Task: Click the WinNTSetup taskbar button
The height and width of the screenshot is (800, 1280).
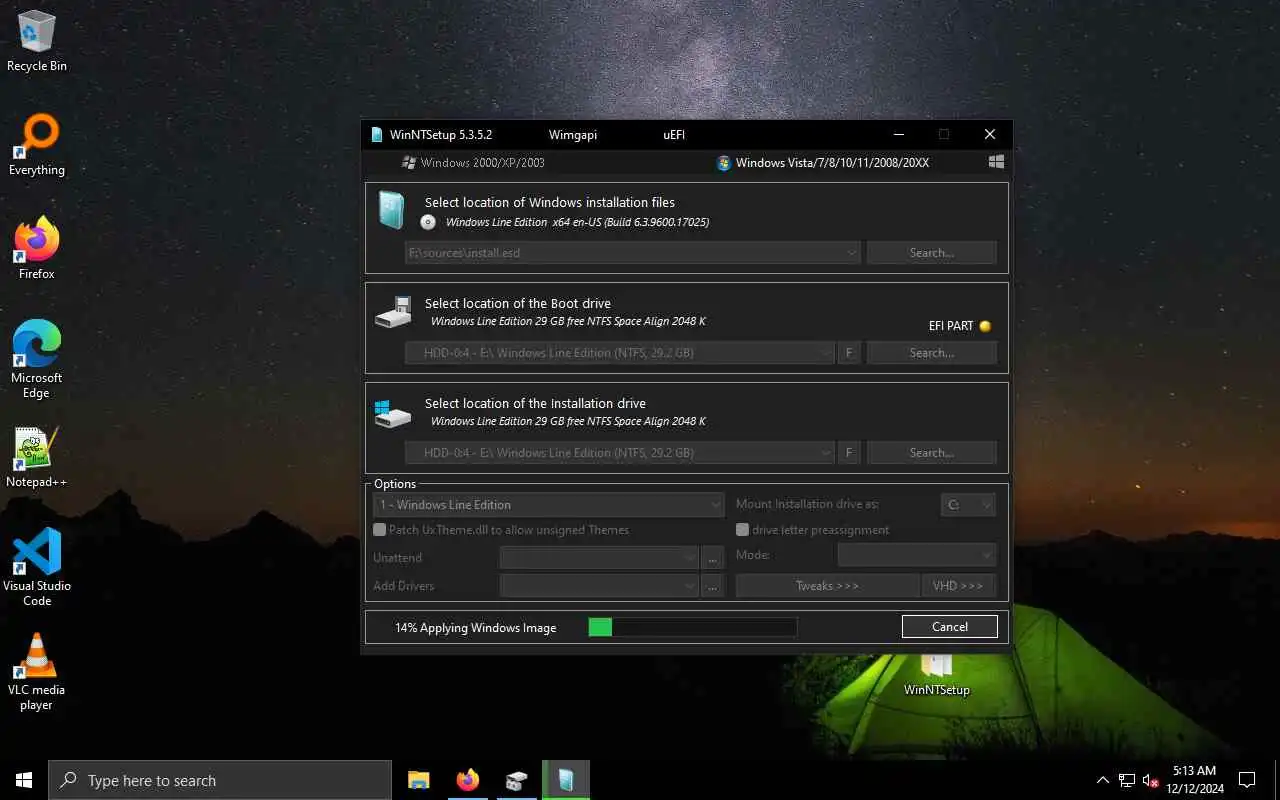Action: 566,780
